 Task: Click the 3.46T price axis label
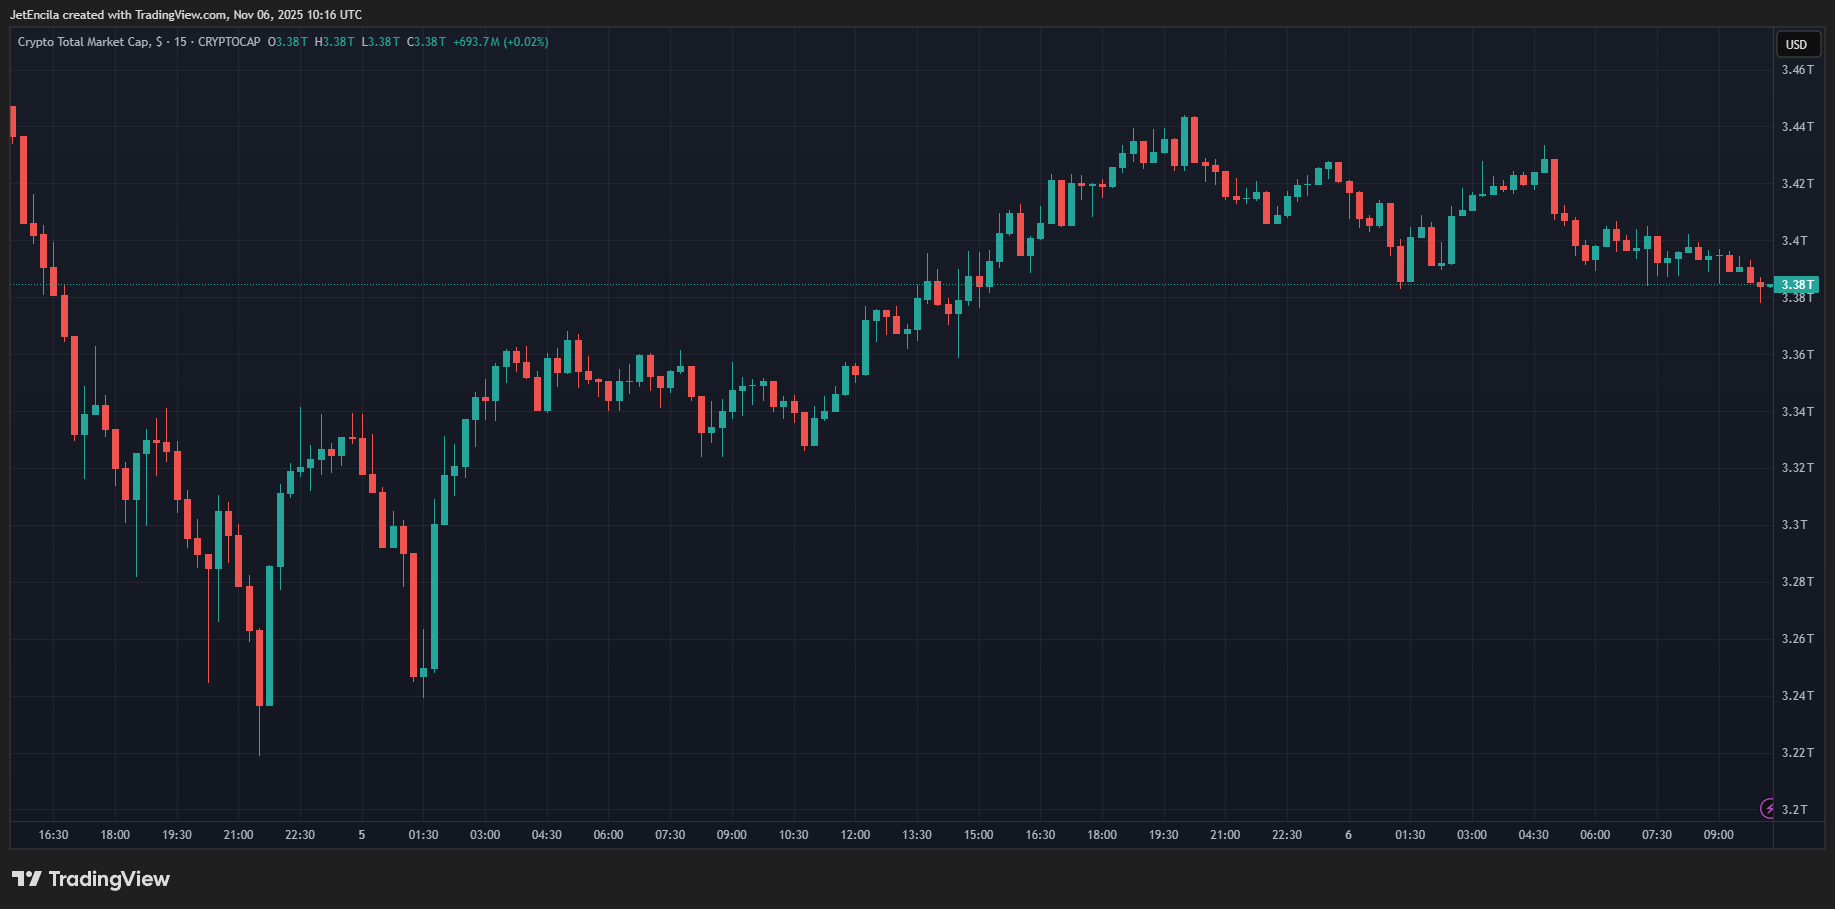point(1796,70)
